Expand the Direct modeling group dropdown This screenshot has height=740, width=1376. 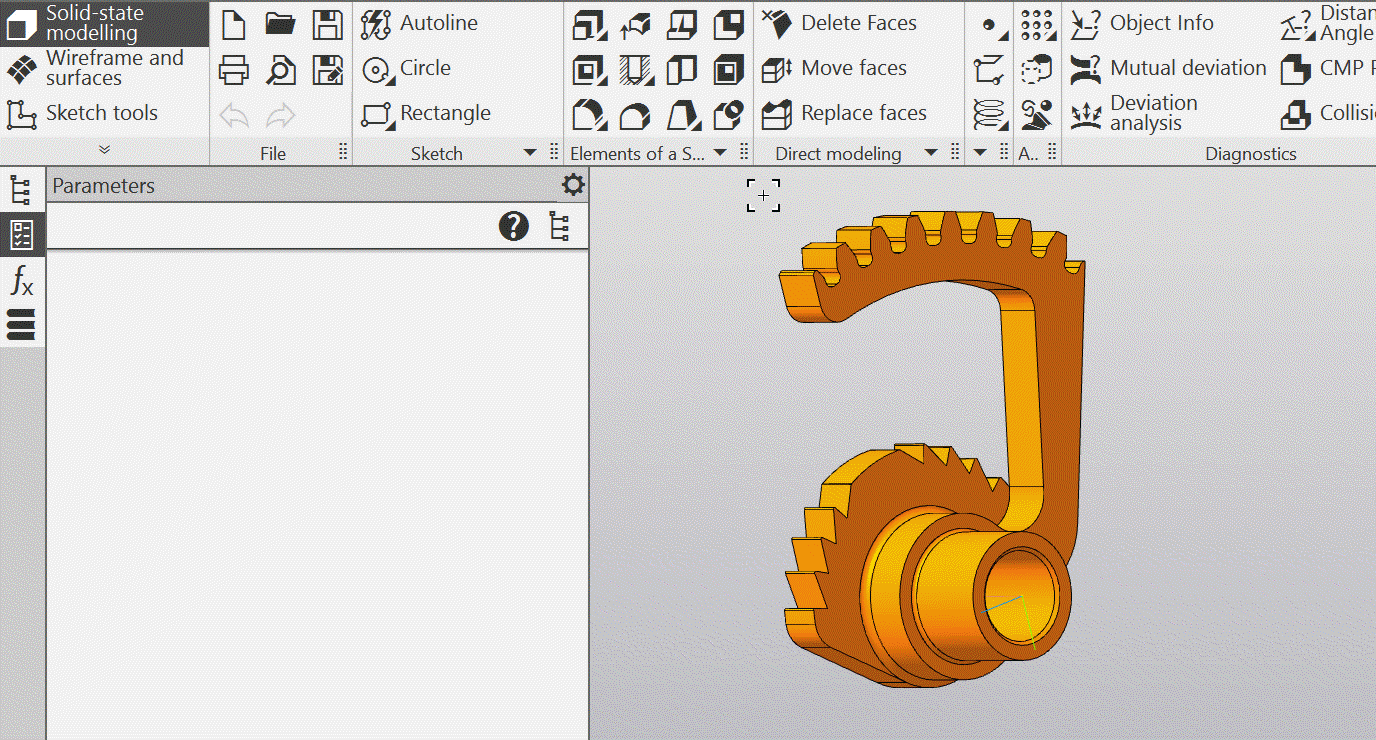point(931,153)
